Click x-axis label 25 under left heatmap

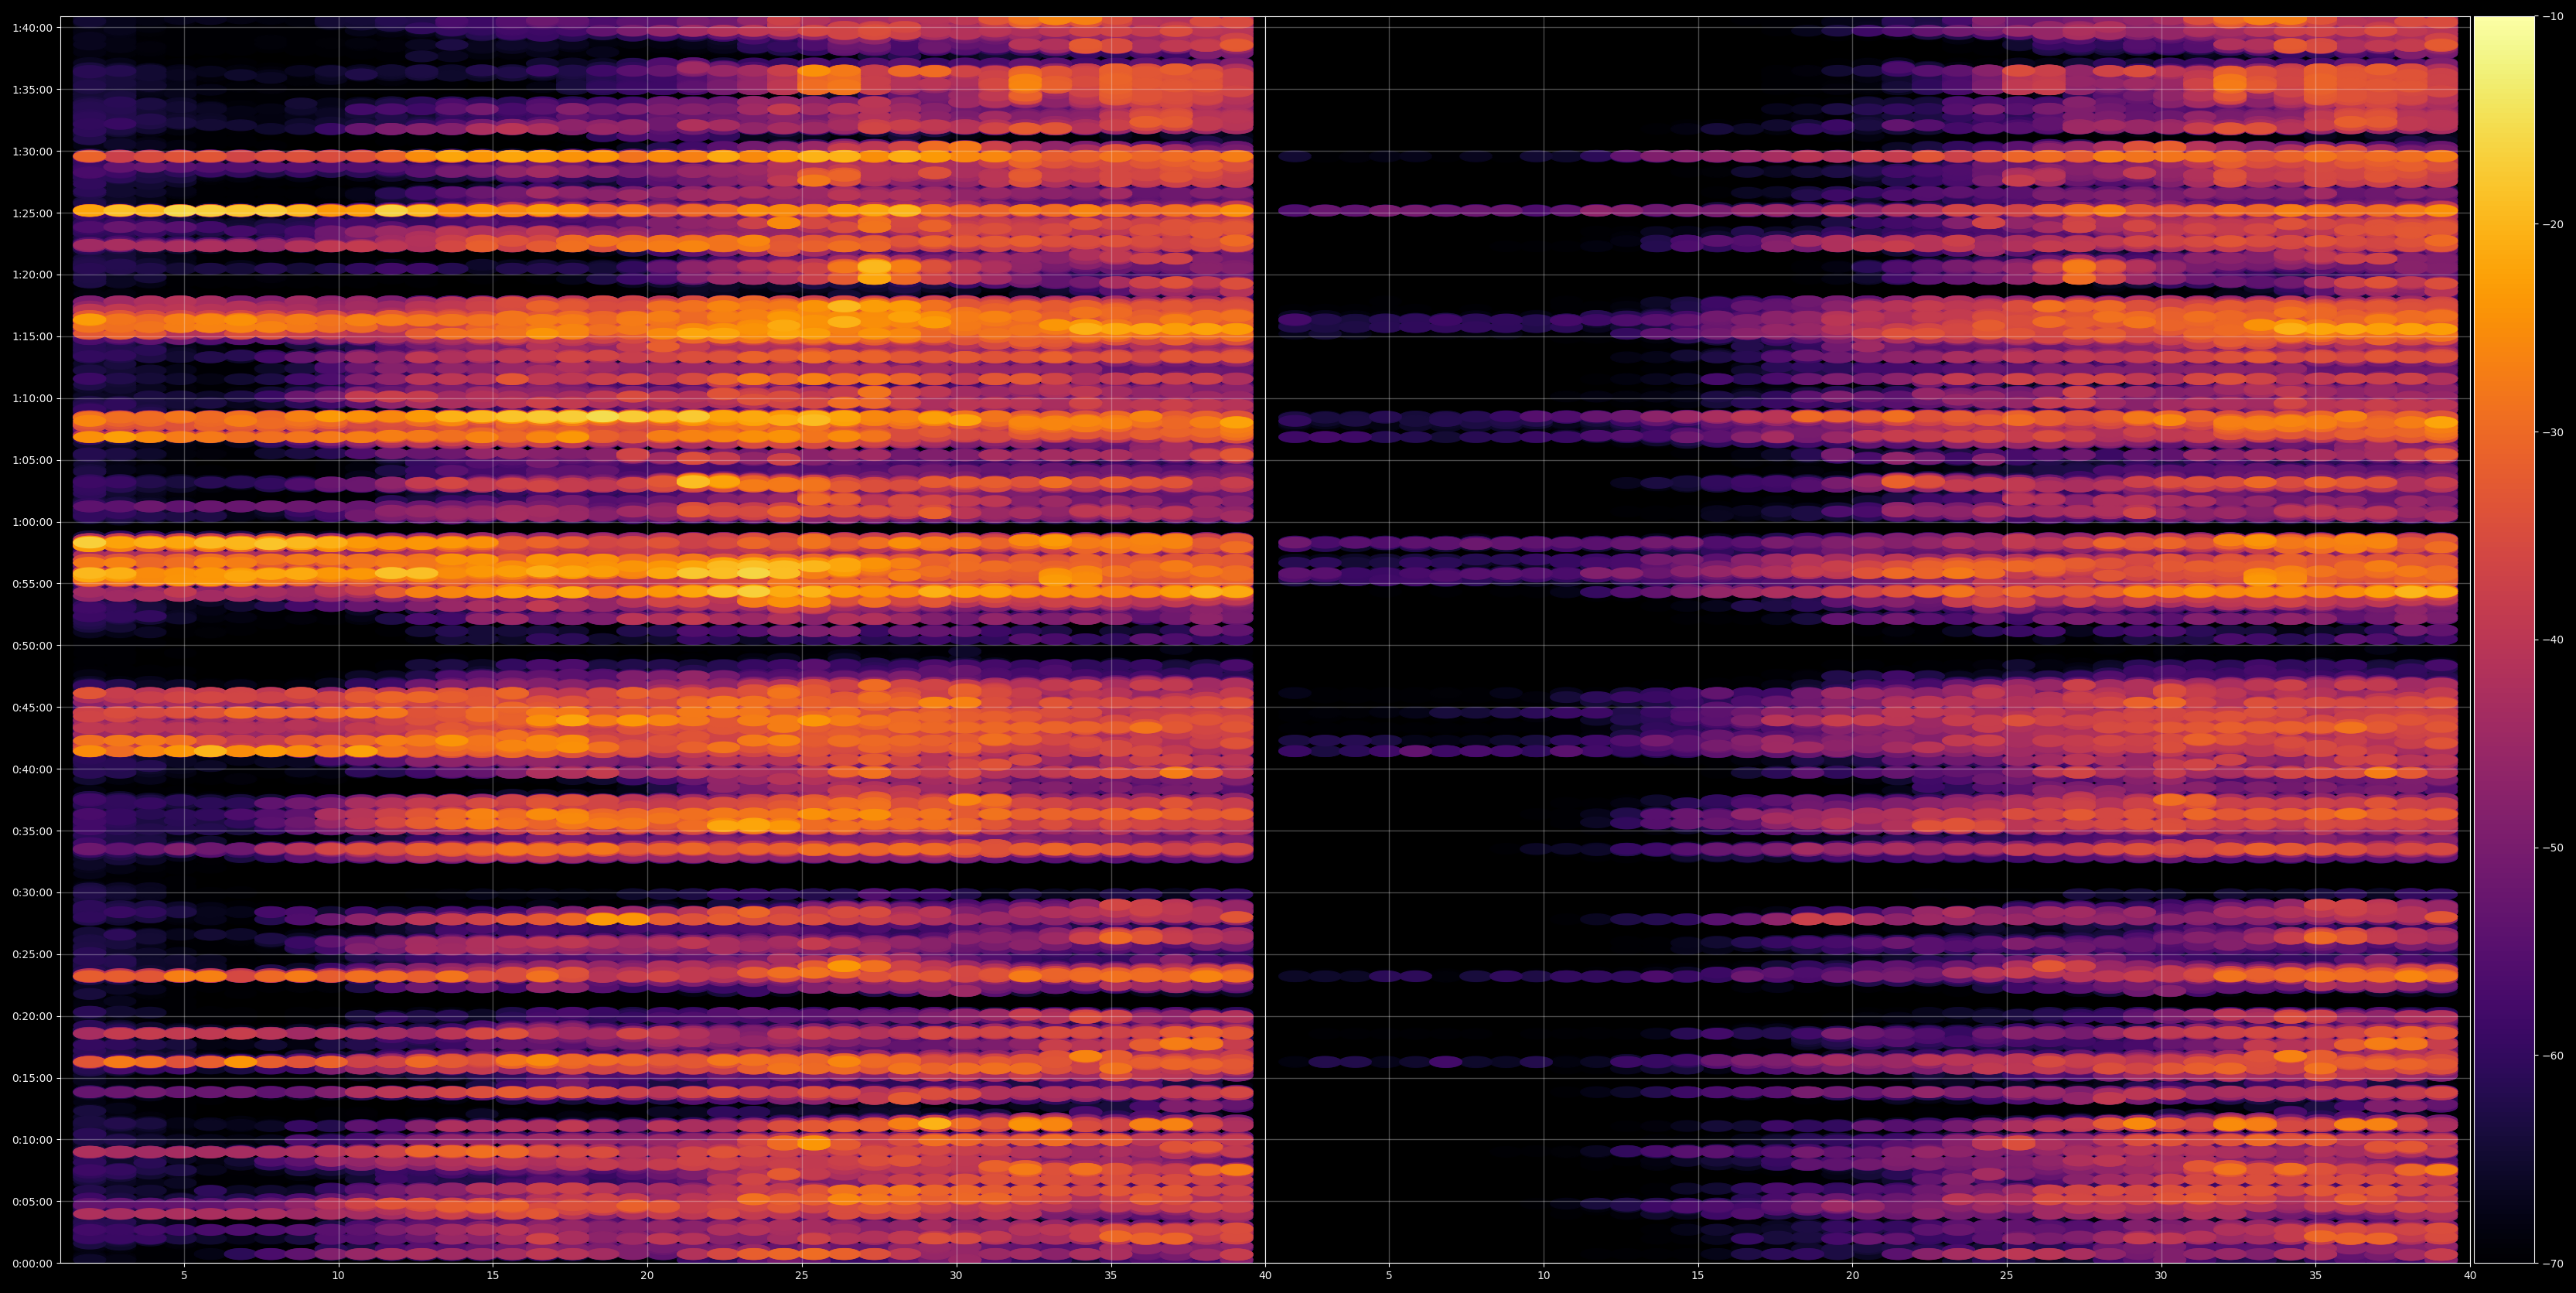tap(802, 1276)
